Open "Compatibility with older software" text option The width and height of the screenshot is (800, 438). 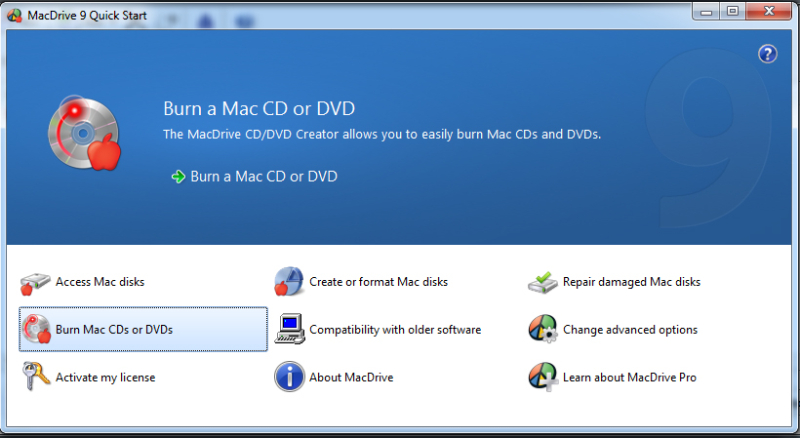395,329
